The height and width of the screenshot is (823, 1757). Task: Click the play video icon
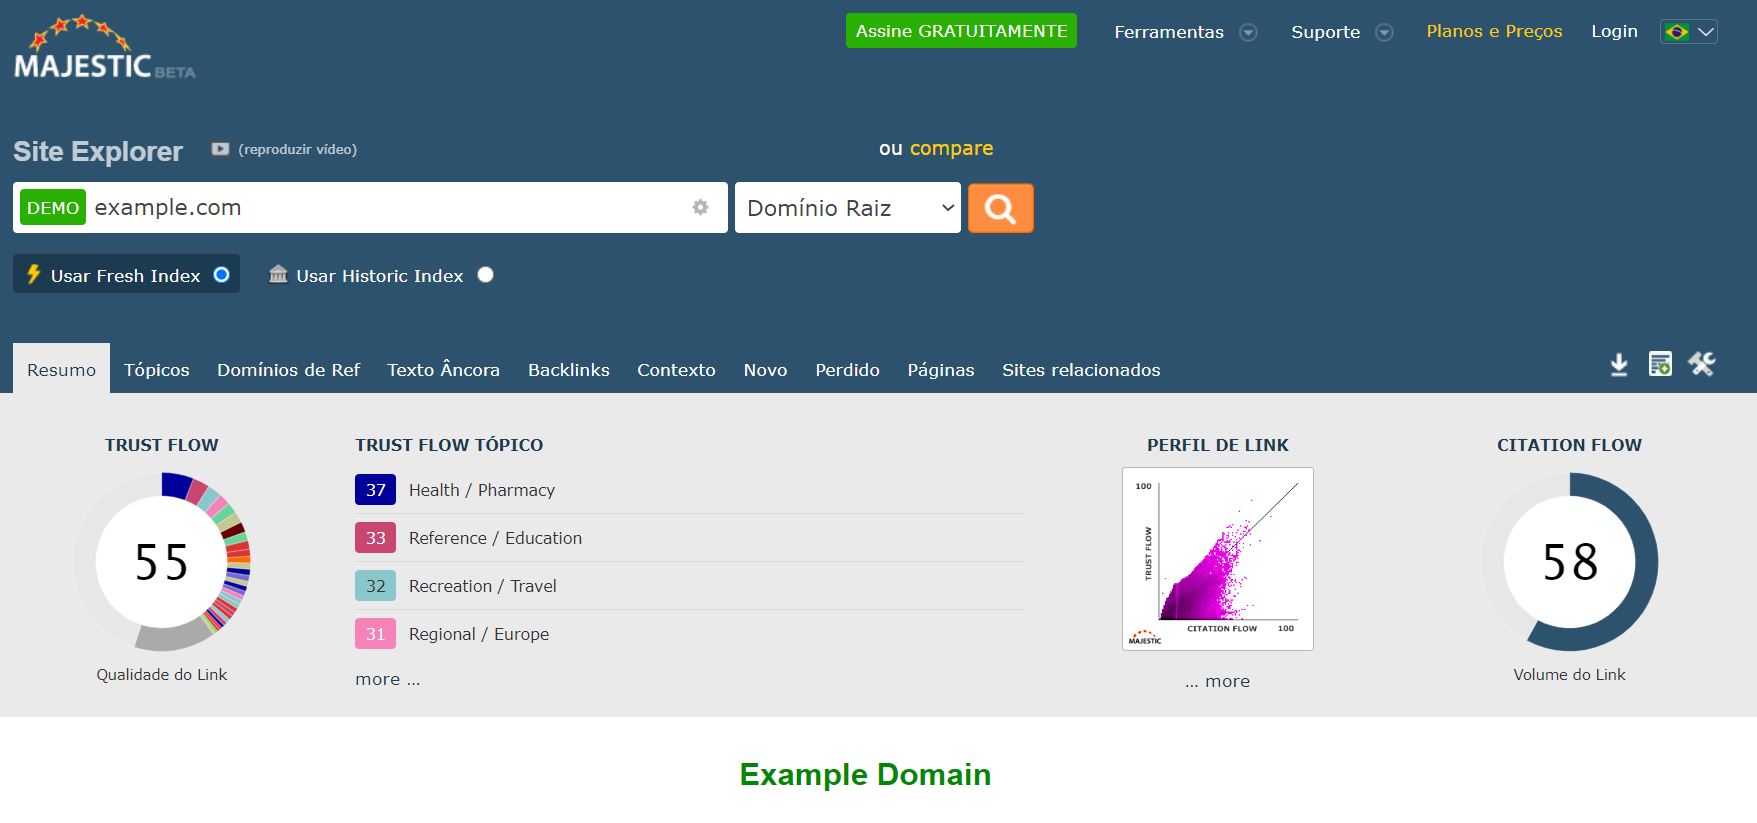[220, 149]
